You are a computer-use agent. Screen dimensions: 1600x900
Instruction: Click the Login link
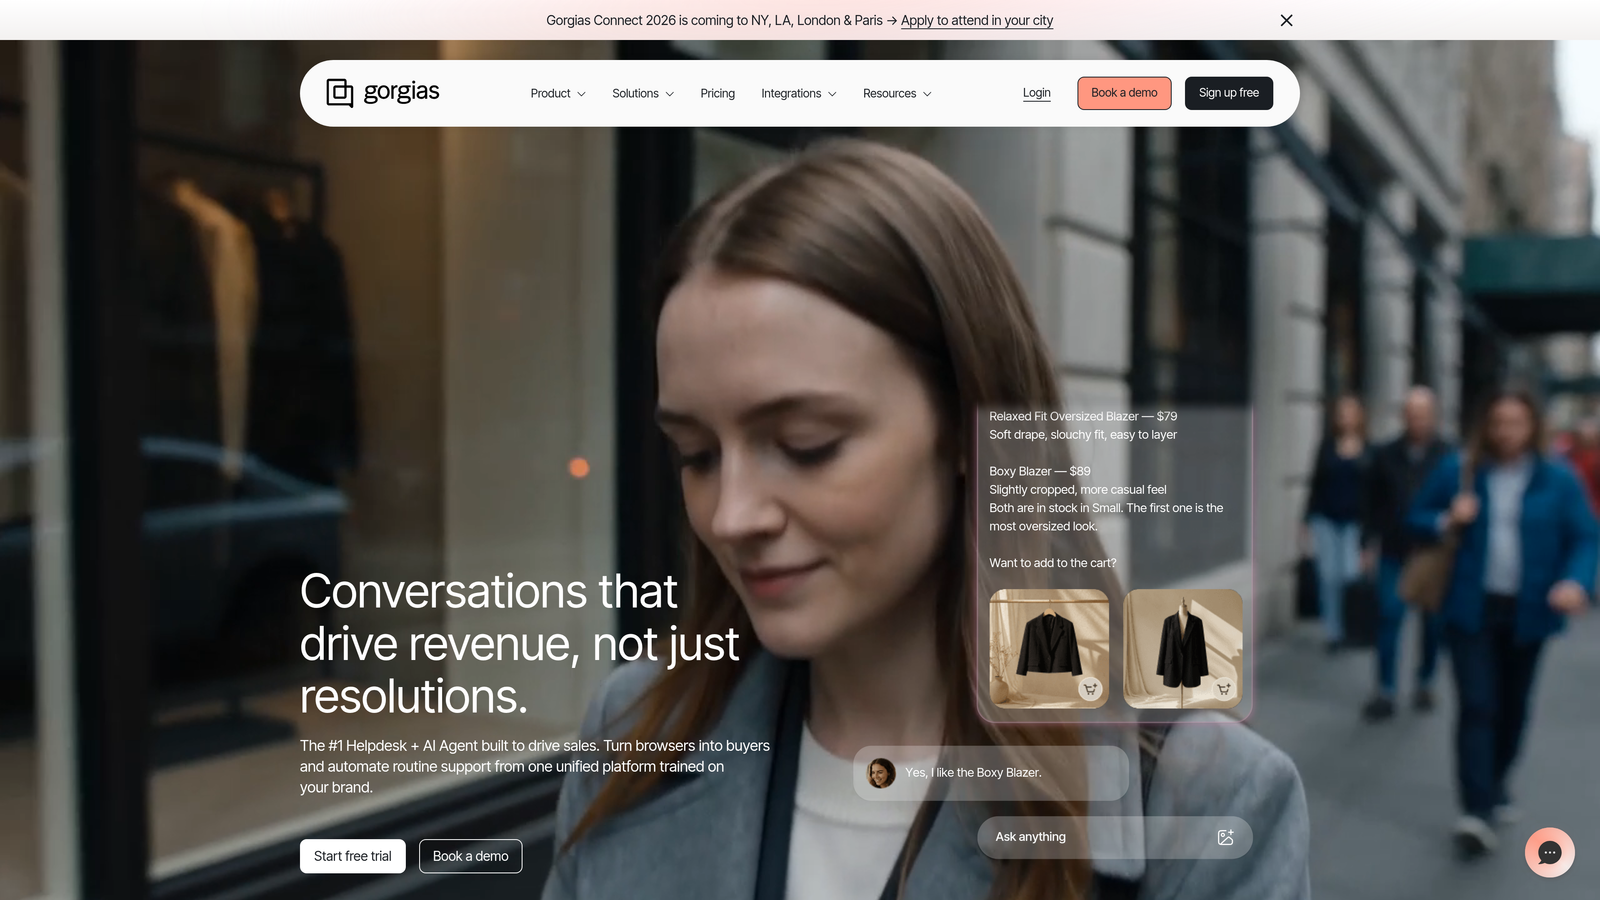click(x=1036, y=93)
